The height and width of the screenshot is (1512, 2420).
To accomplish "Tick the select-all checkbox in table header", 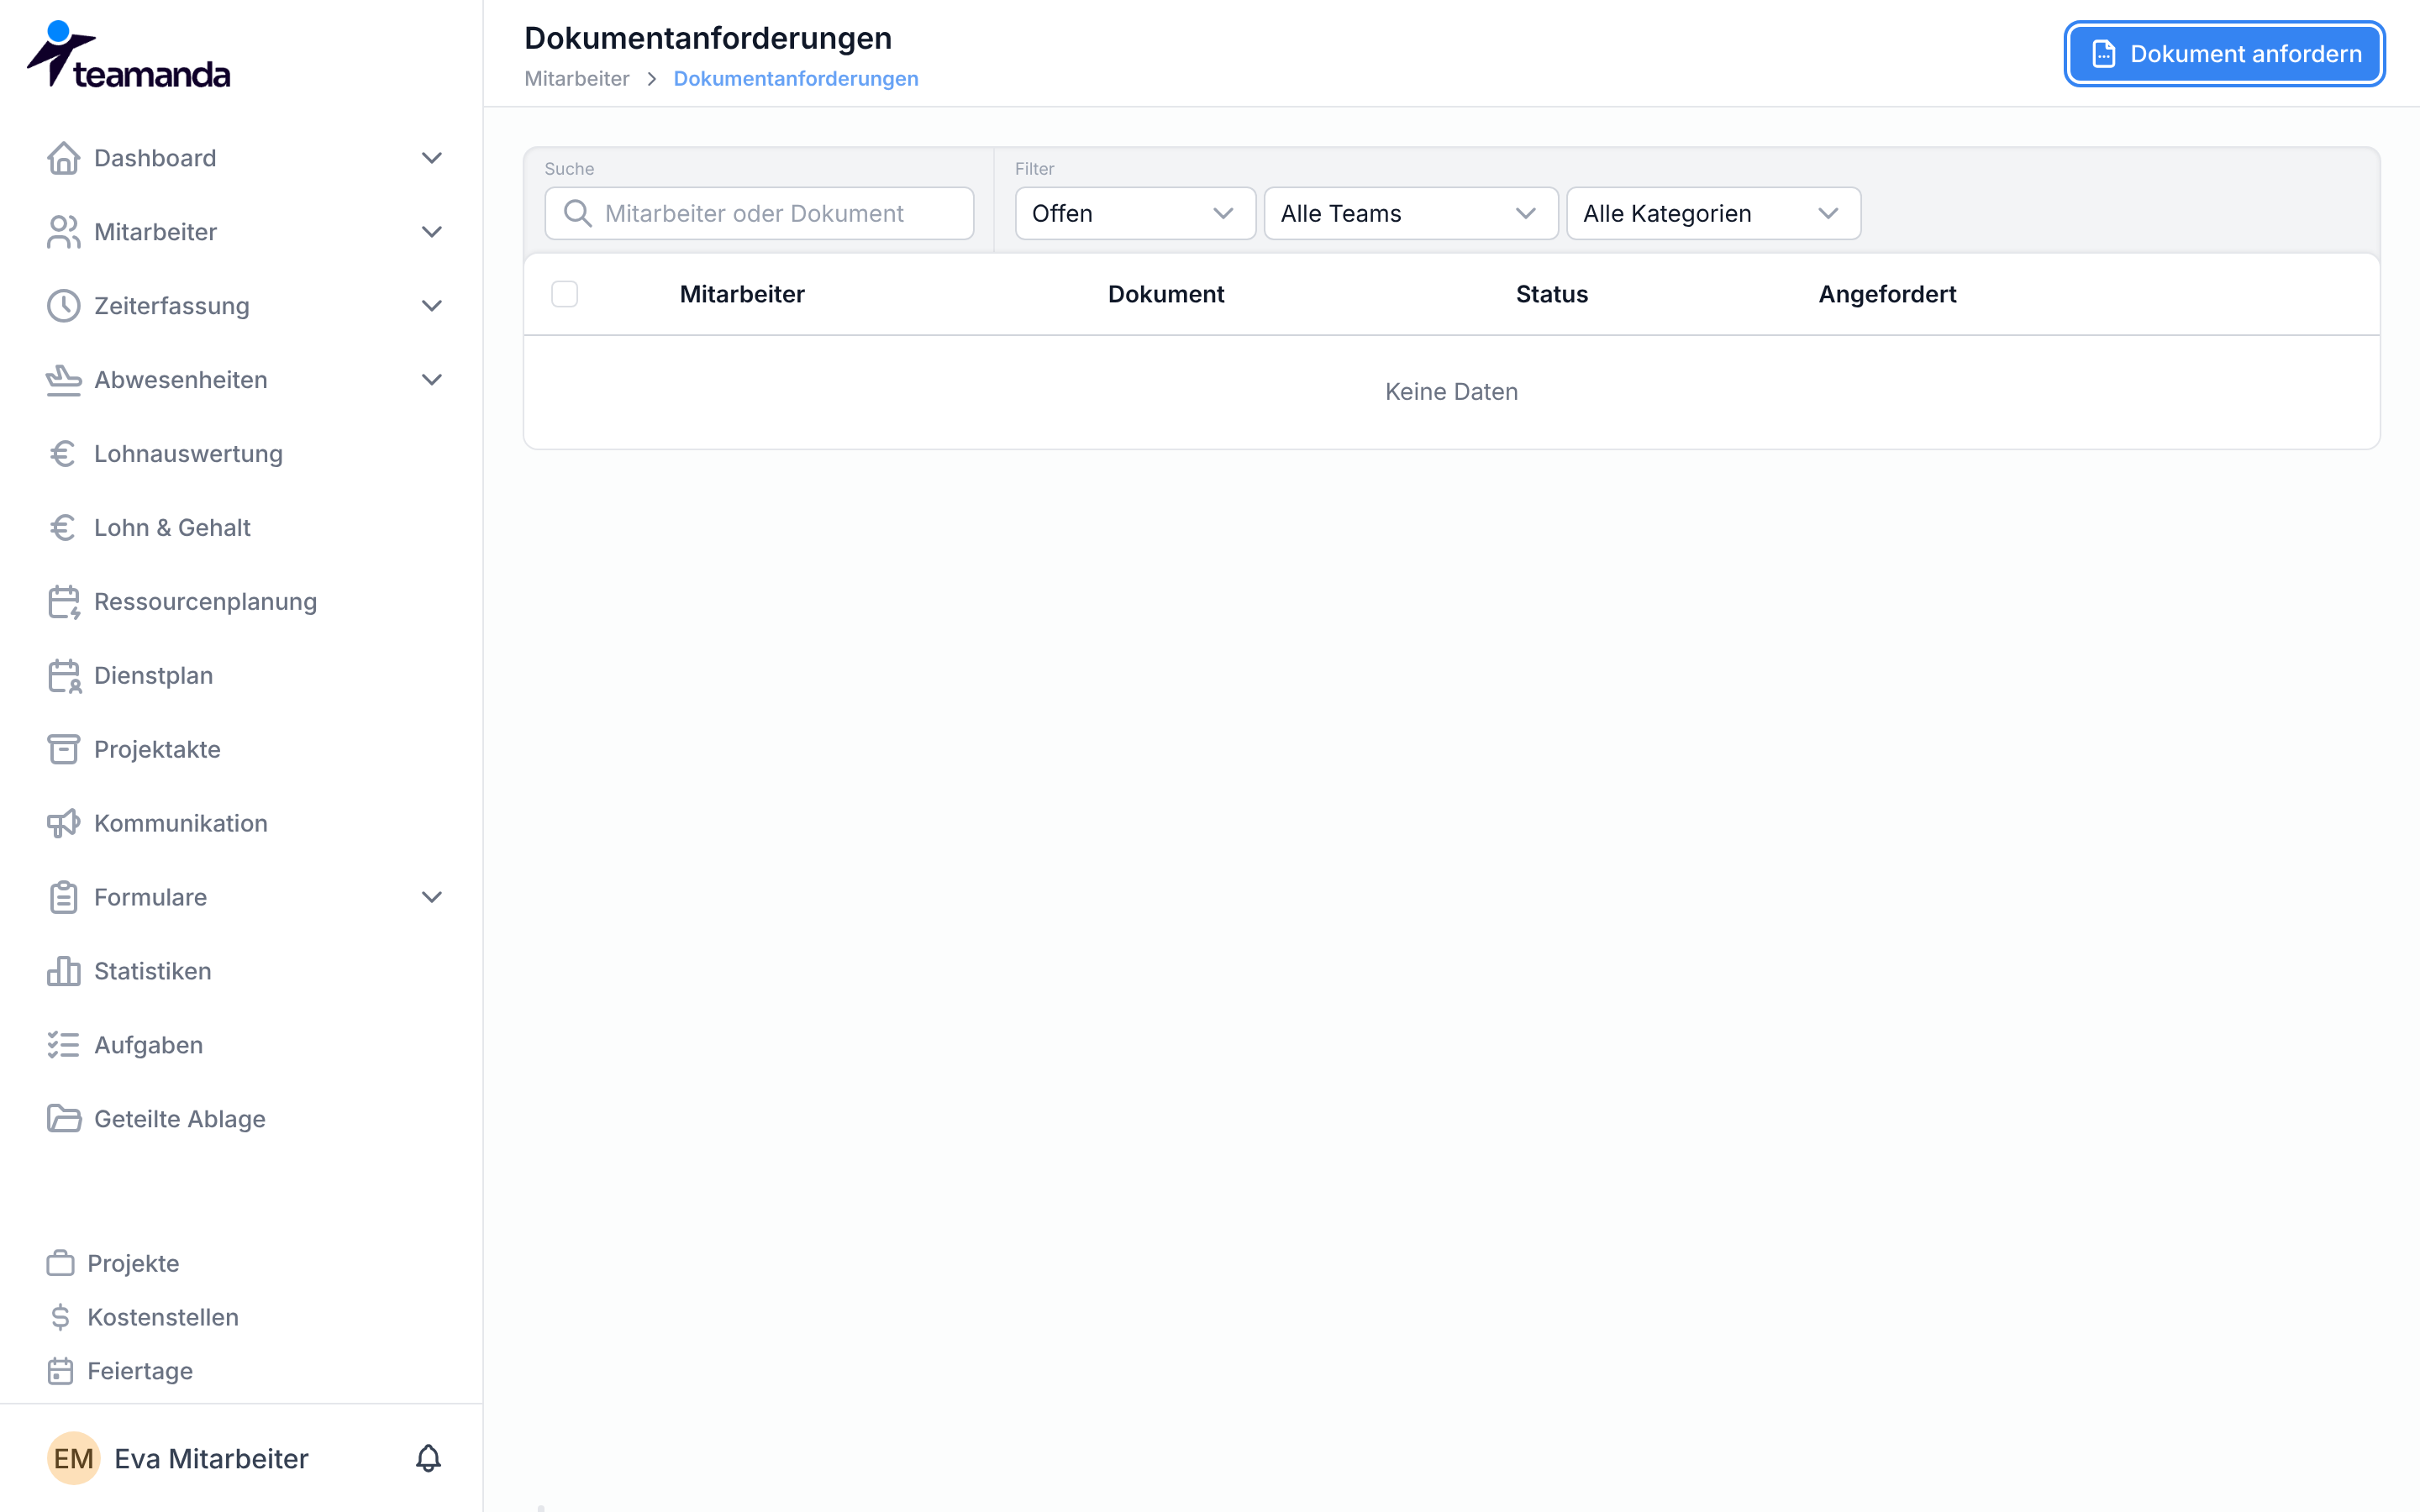I will point(564,294).
